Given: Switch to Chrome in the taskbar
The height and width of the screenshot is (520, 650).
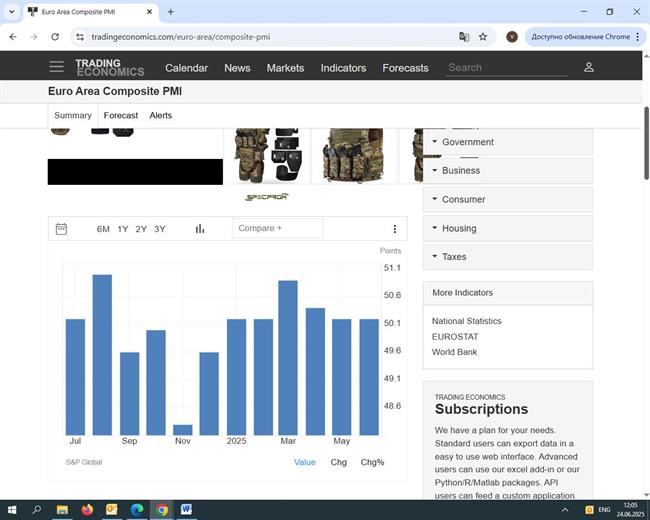Looking at the screenshot, I should pyautogui.click(x=162, y=510).
